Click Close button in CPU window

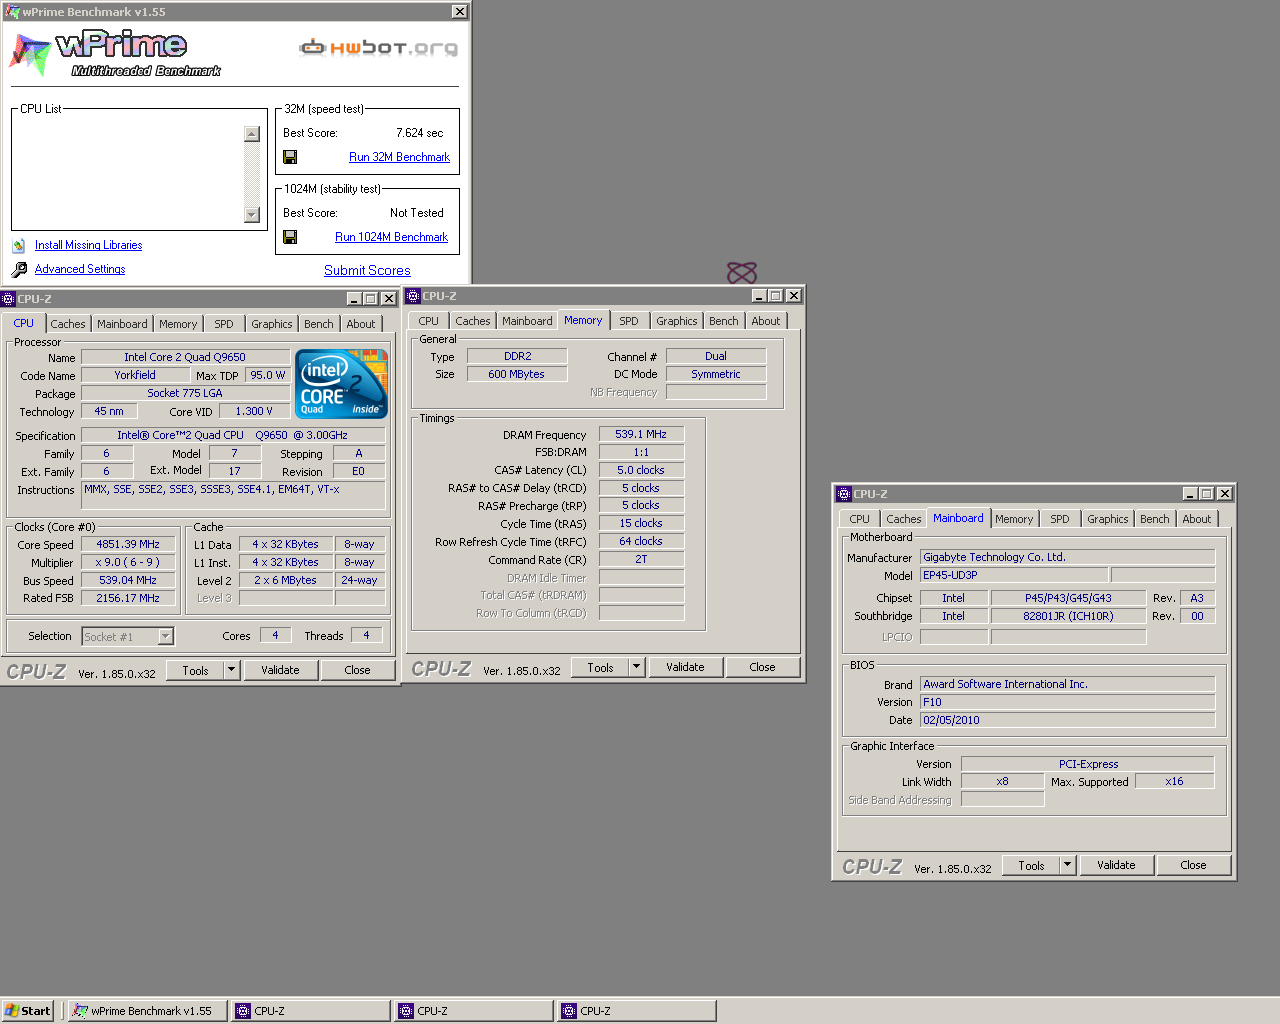357,670
